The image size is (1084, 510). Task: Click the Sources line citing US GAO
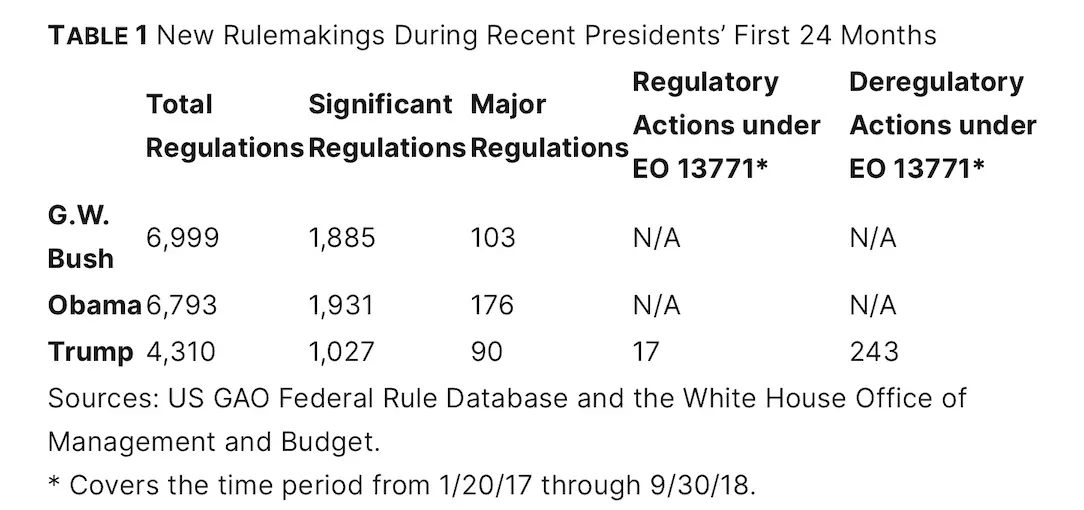[507, 397]
